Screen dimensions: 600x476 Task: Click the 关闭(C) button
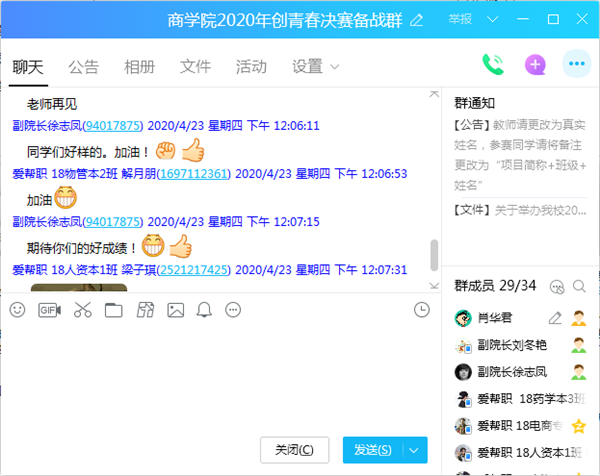[294, 451]
